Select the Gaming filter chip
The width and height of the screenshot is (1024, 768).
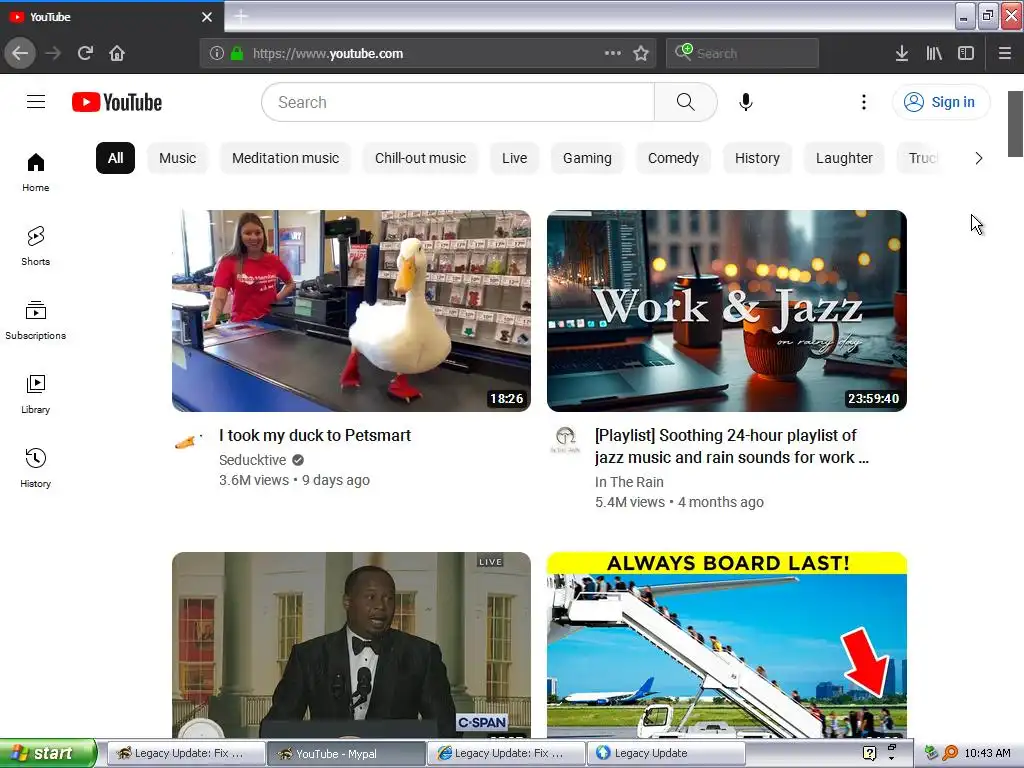point(587,158)
